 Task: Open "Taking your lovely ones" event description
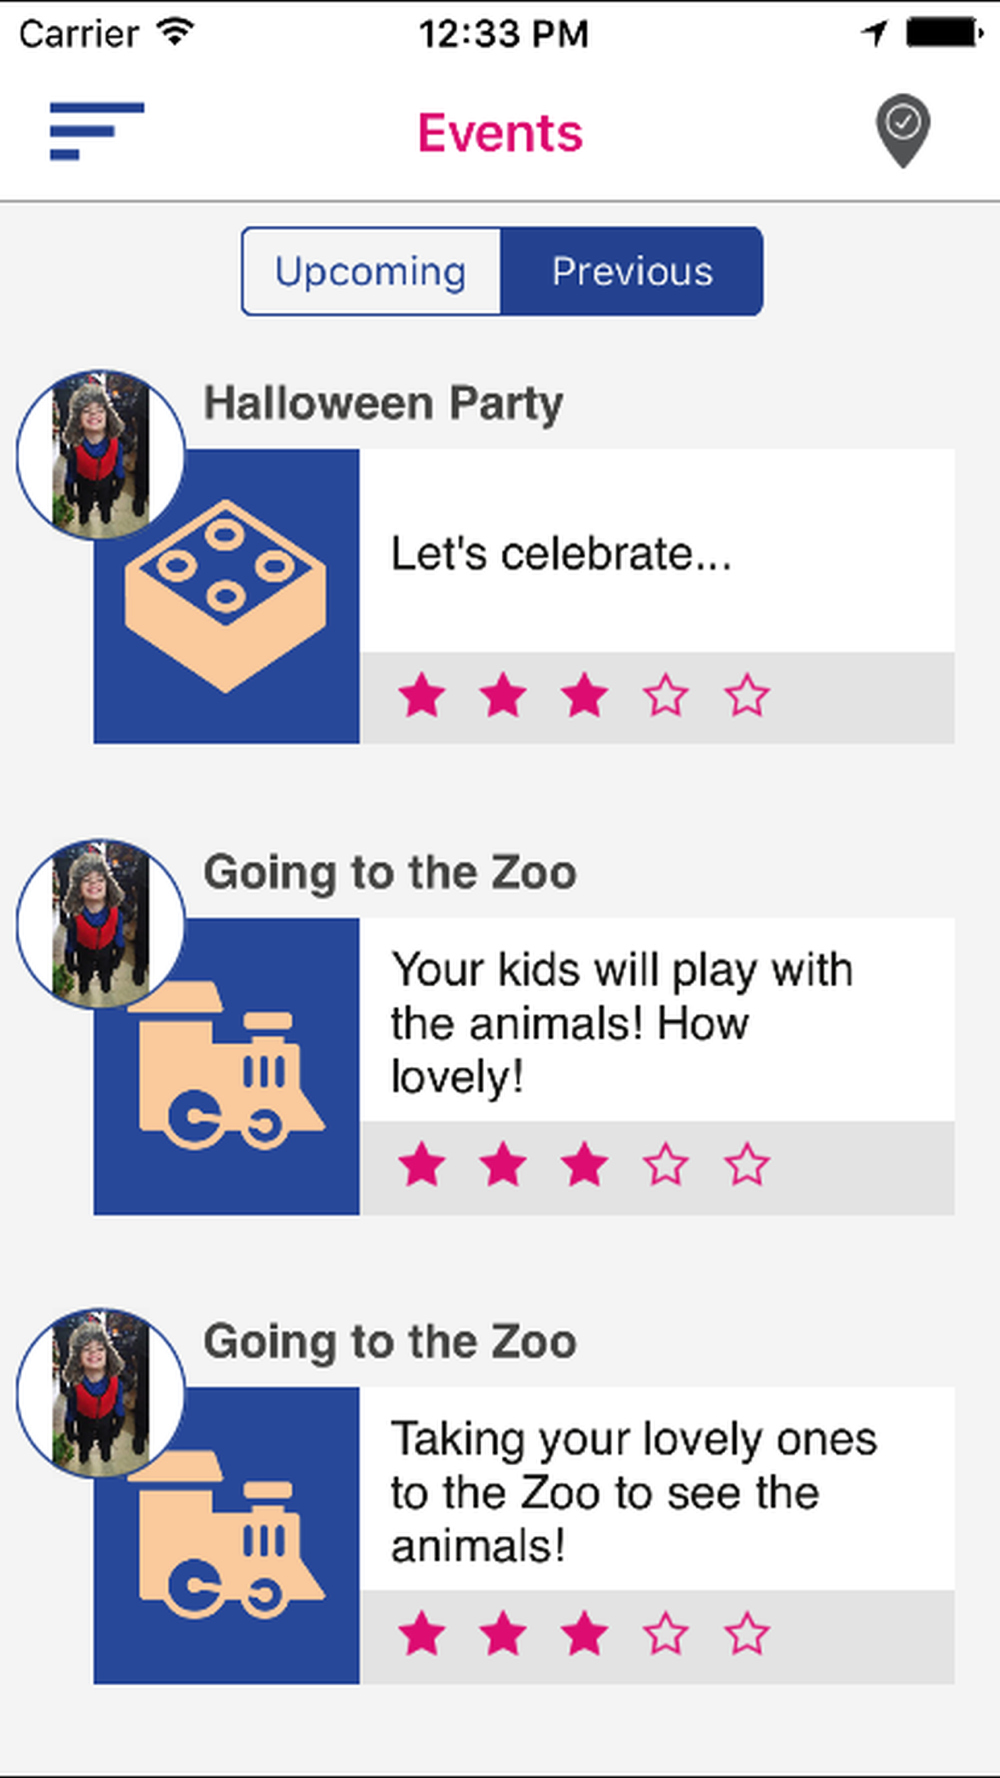633,1492
